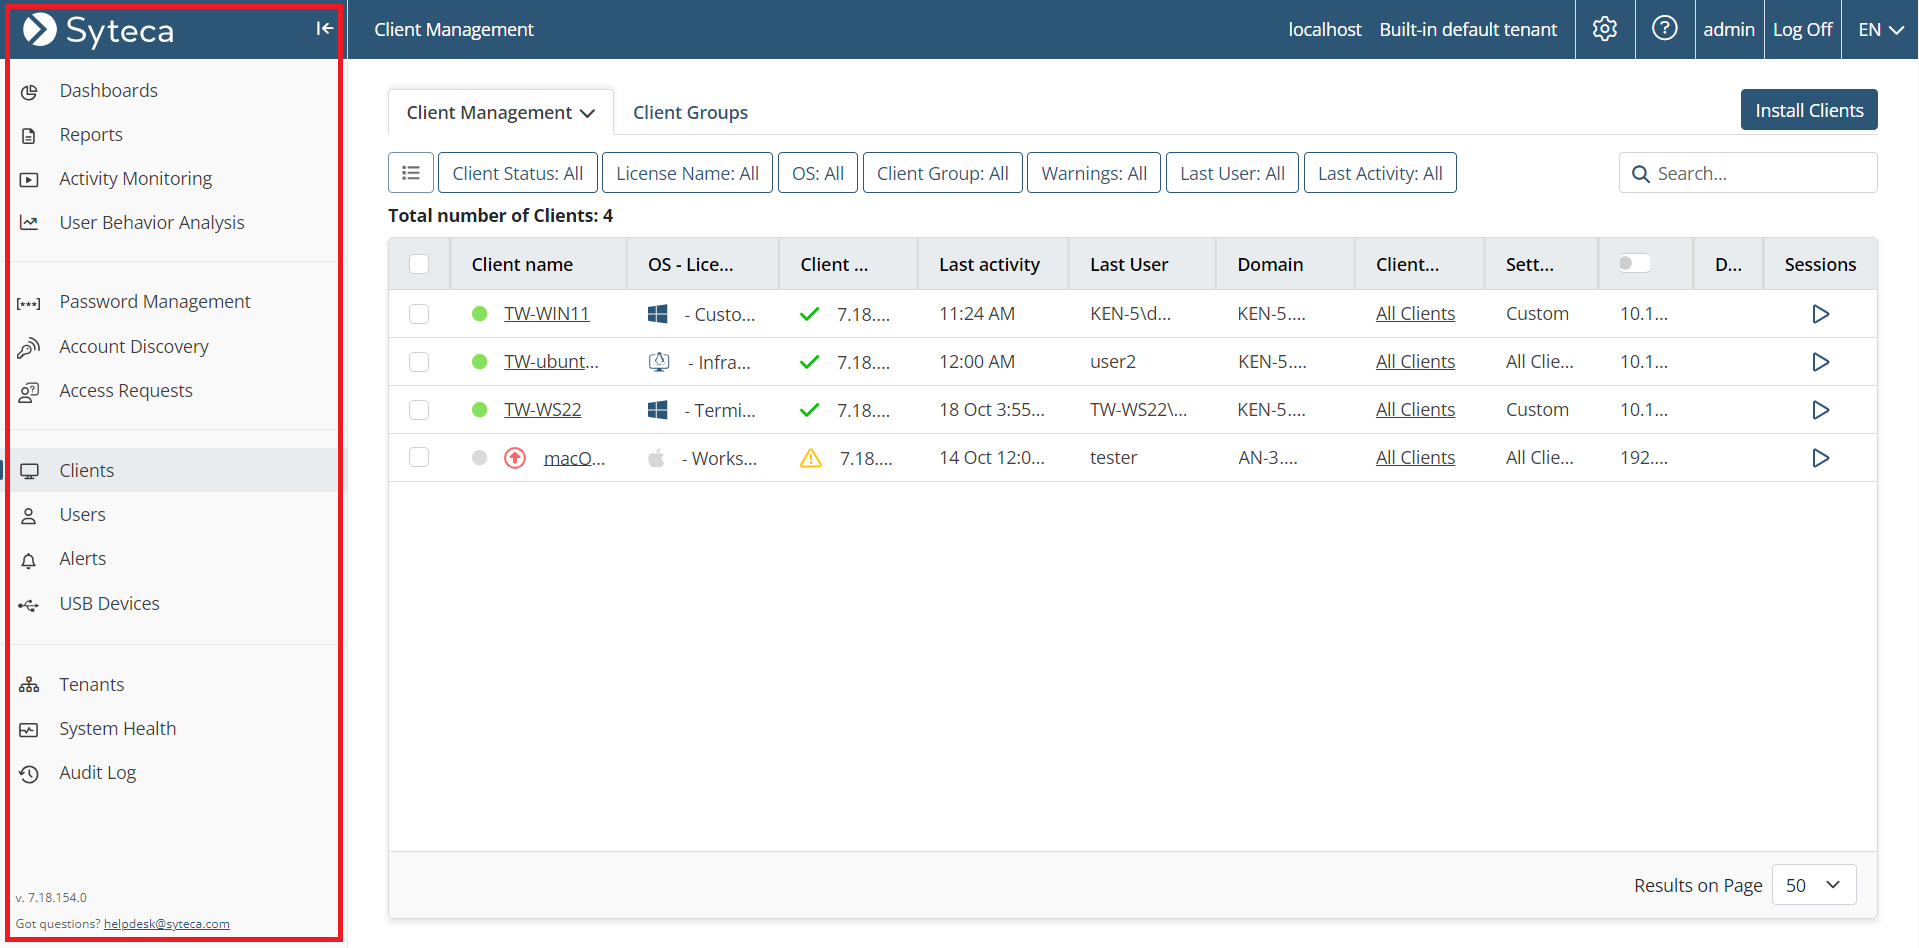Click the list view columns icon
1919x948 pixels.
tap(411, 173)
